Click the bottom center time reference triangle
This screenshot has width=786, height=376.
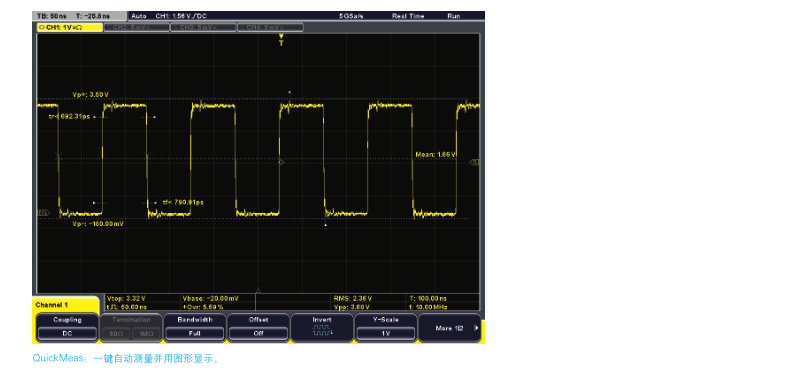point(258,290)
